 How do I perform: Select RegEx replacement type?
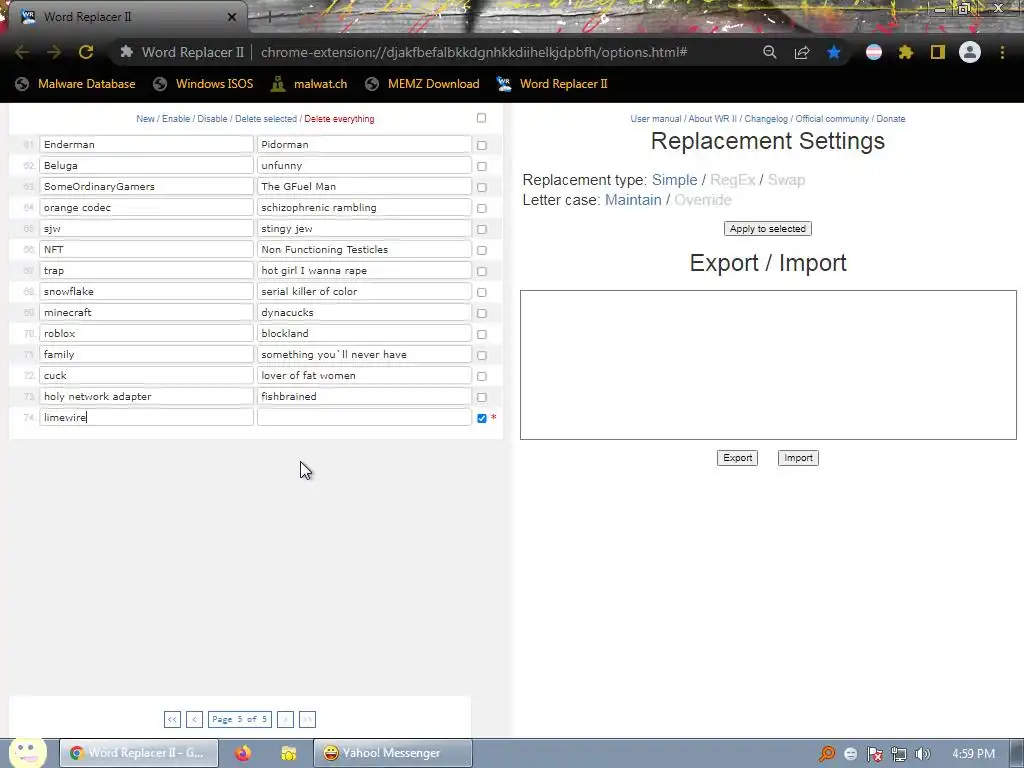tap(733, 180)
